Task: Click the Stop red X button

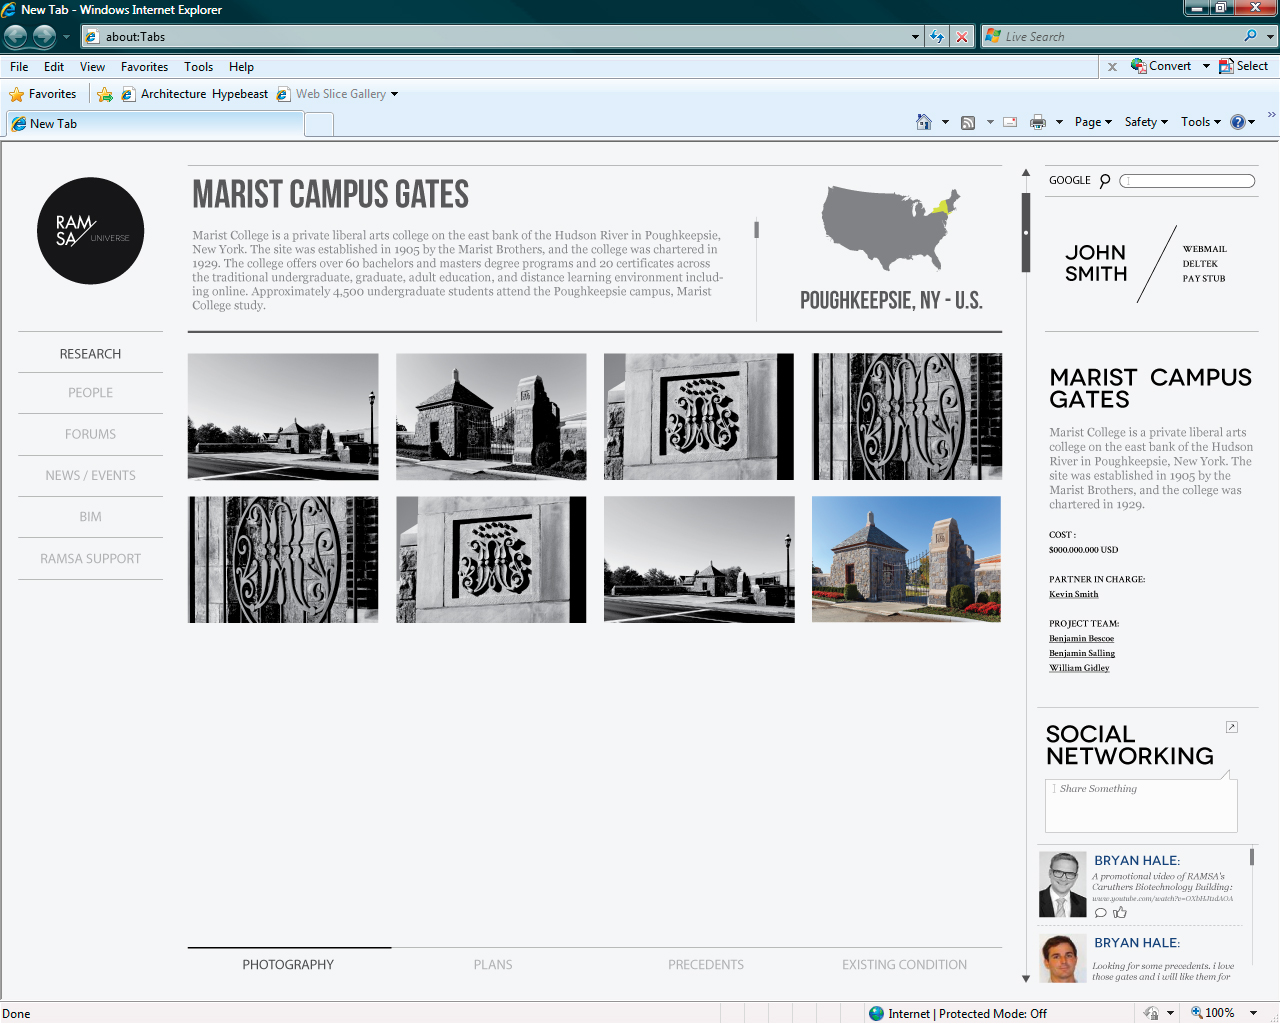Action: pyautogui.click(x=962, y=37)
